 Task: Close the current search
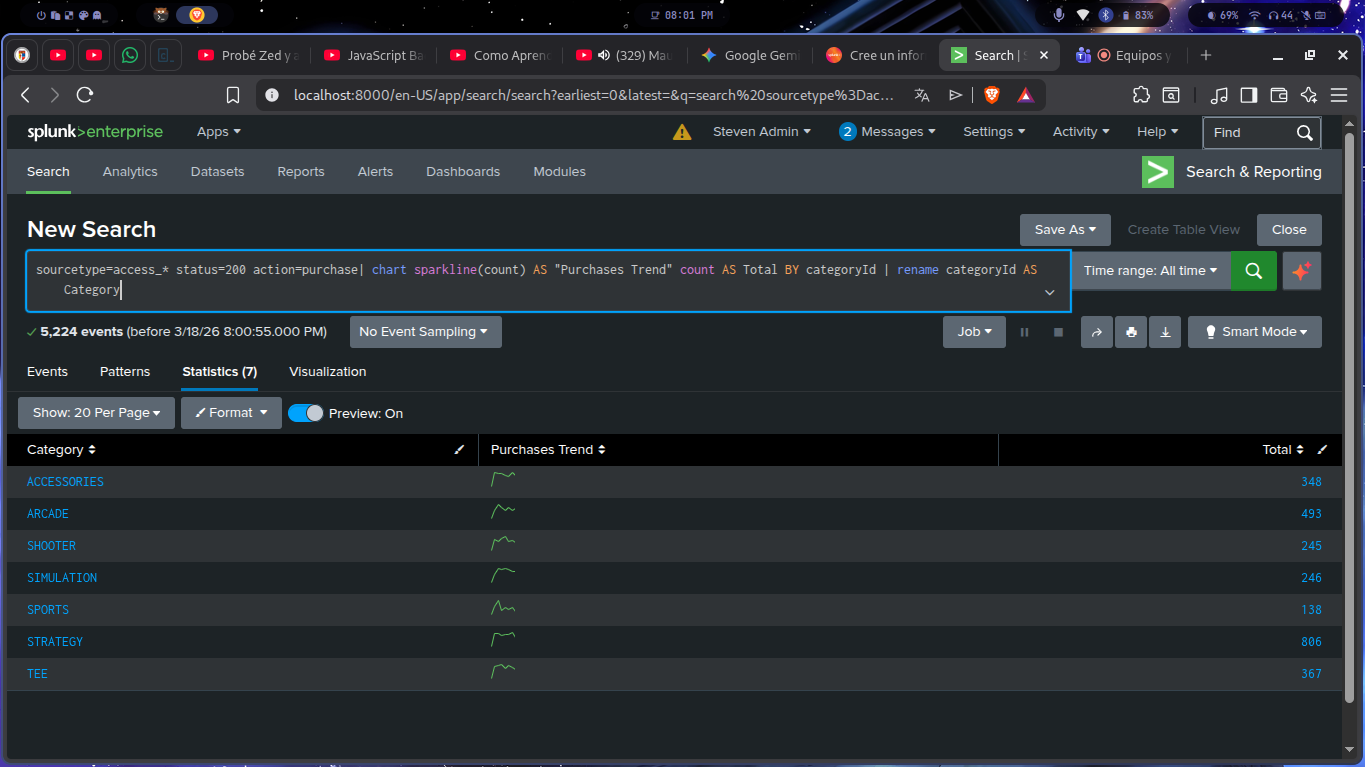[x=1289, y=229]
